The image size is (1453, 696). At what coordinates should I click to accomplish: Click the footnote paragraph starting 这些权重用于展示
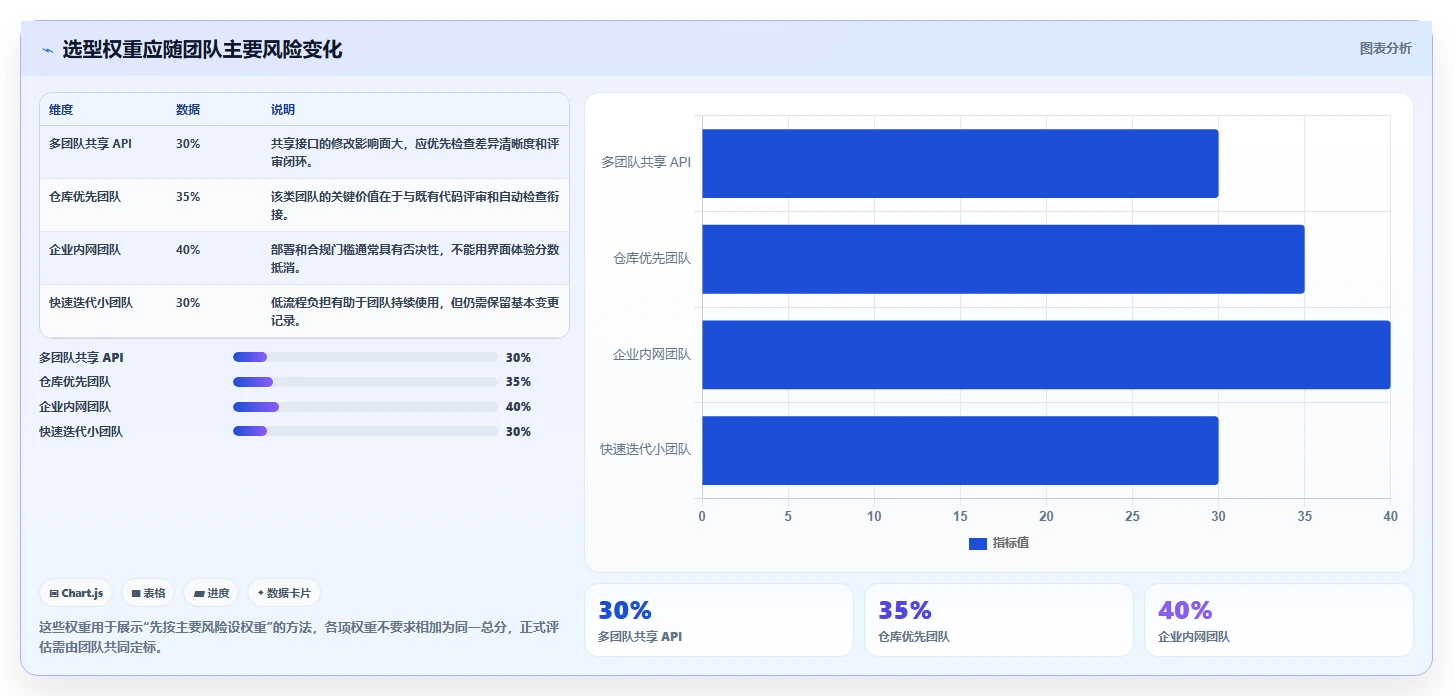click(x=298, y=637)
